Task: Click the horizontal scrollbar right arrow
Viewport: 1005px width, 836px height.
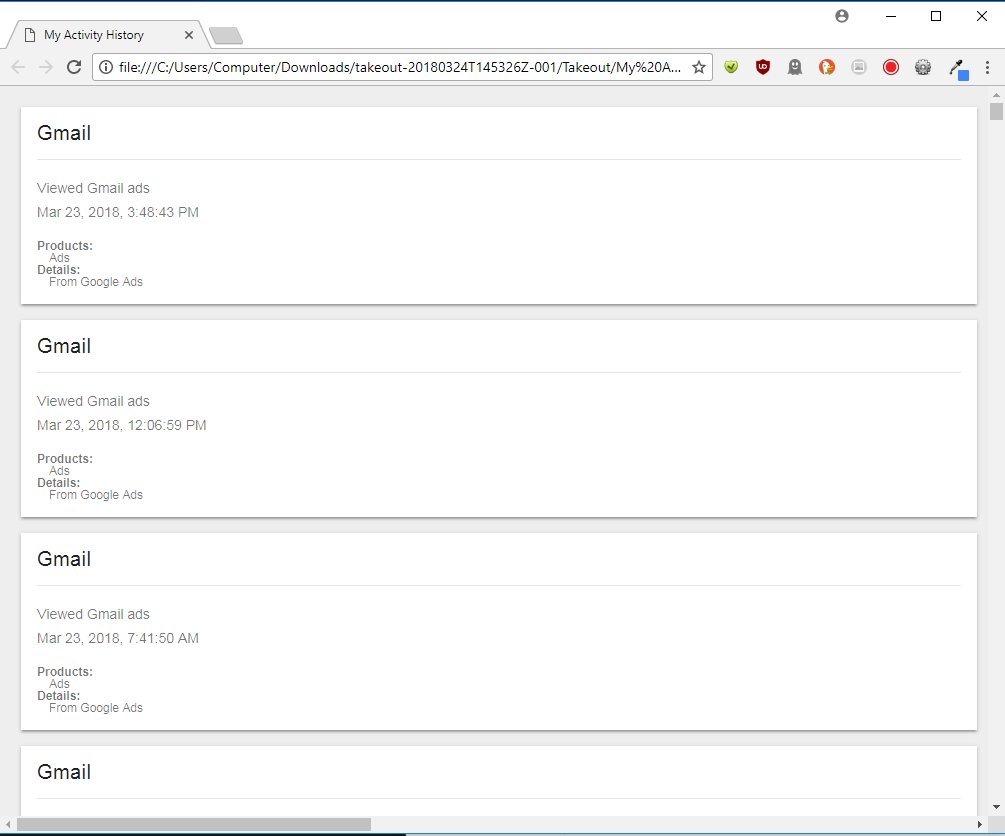Action: [x=979, y=824]
